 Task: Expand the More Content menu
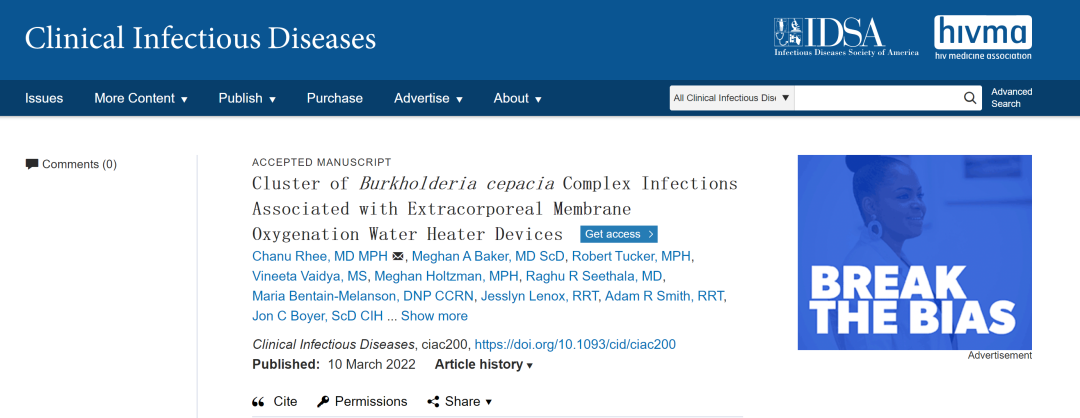[141, 98]
